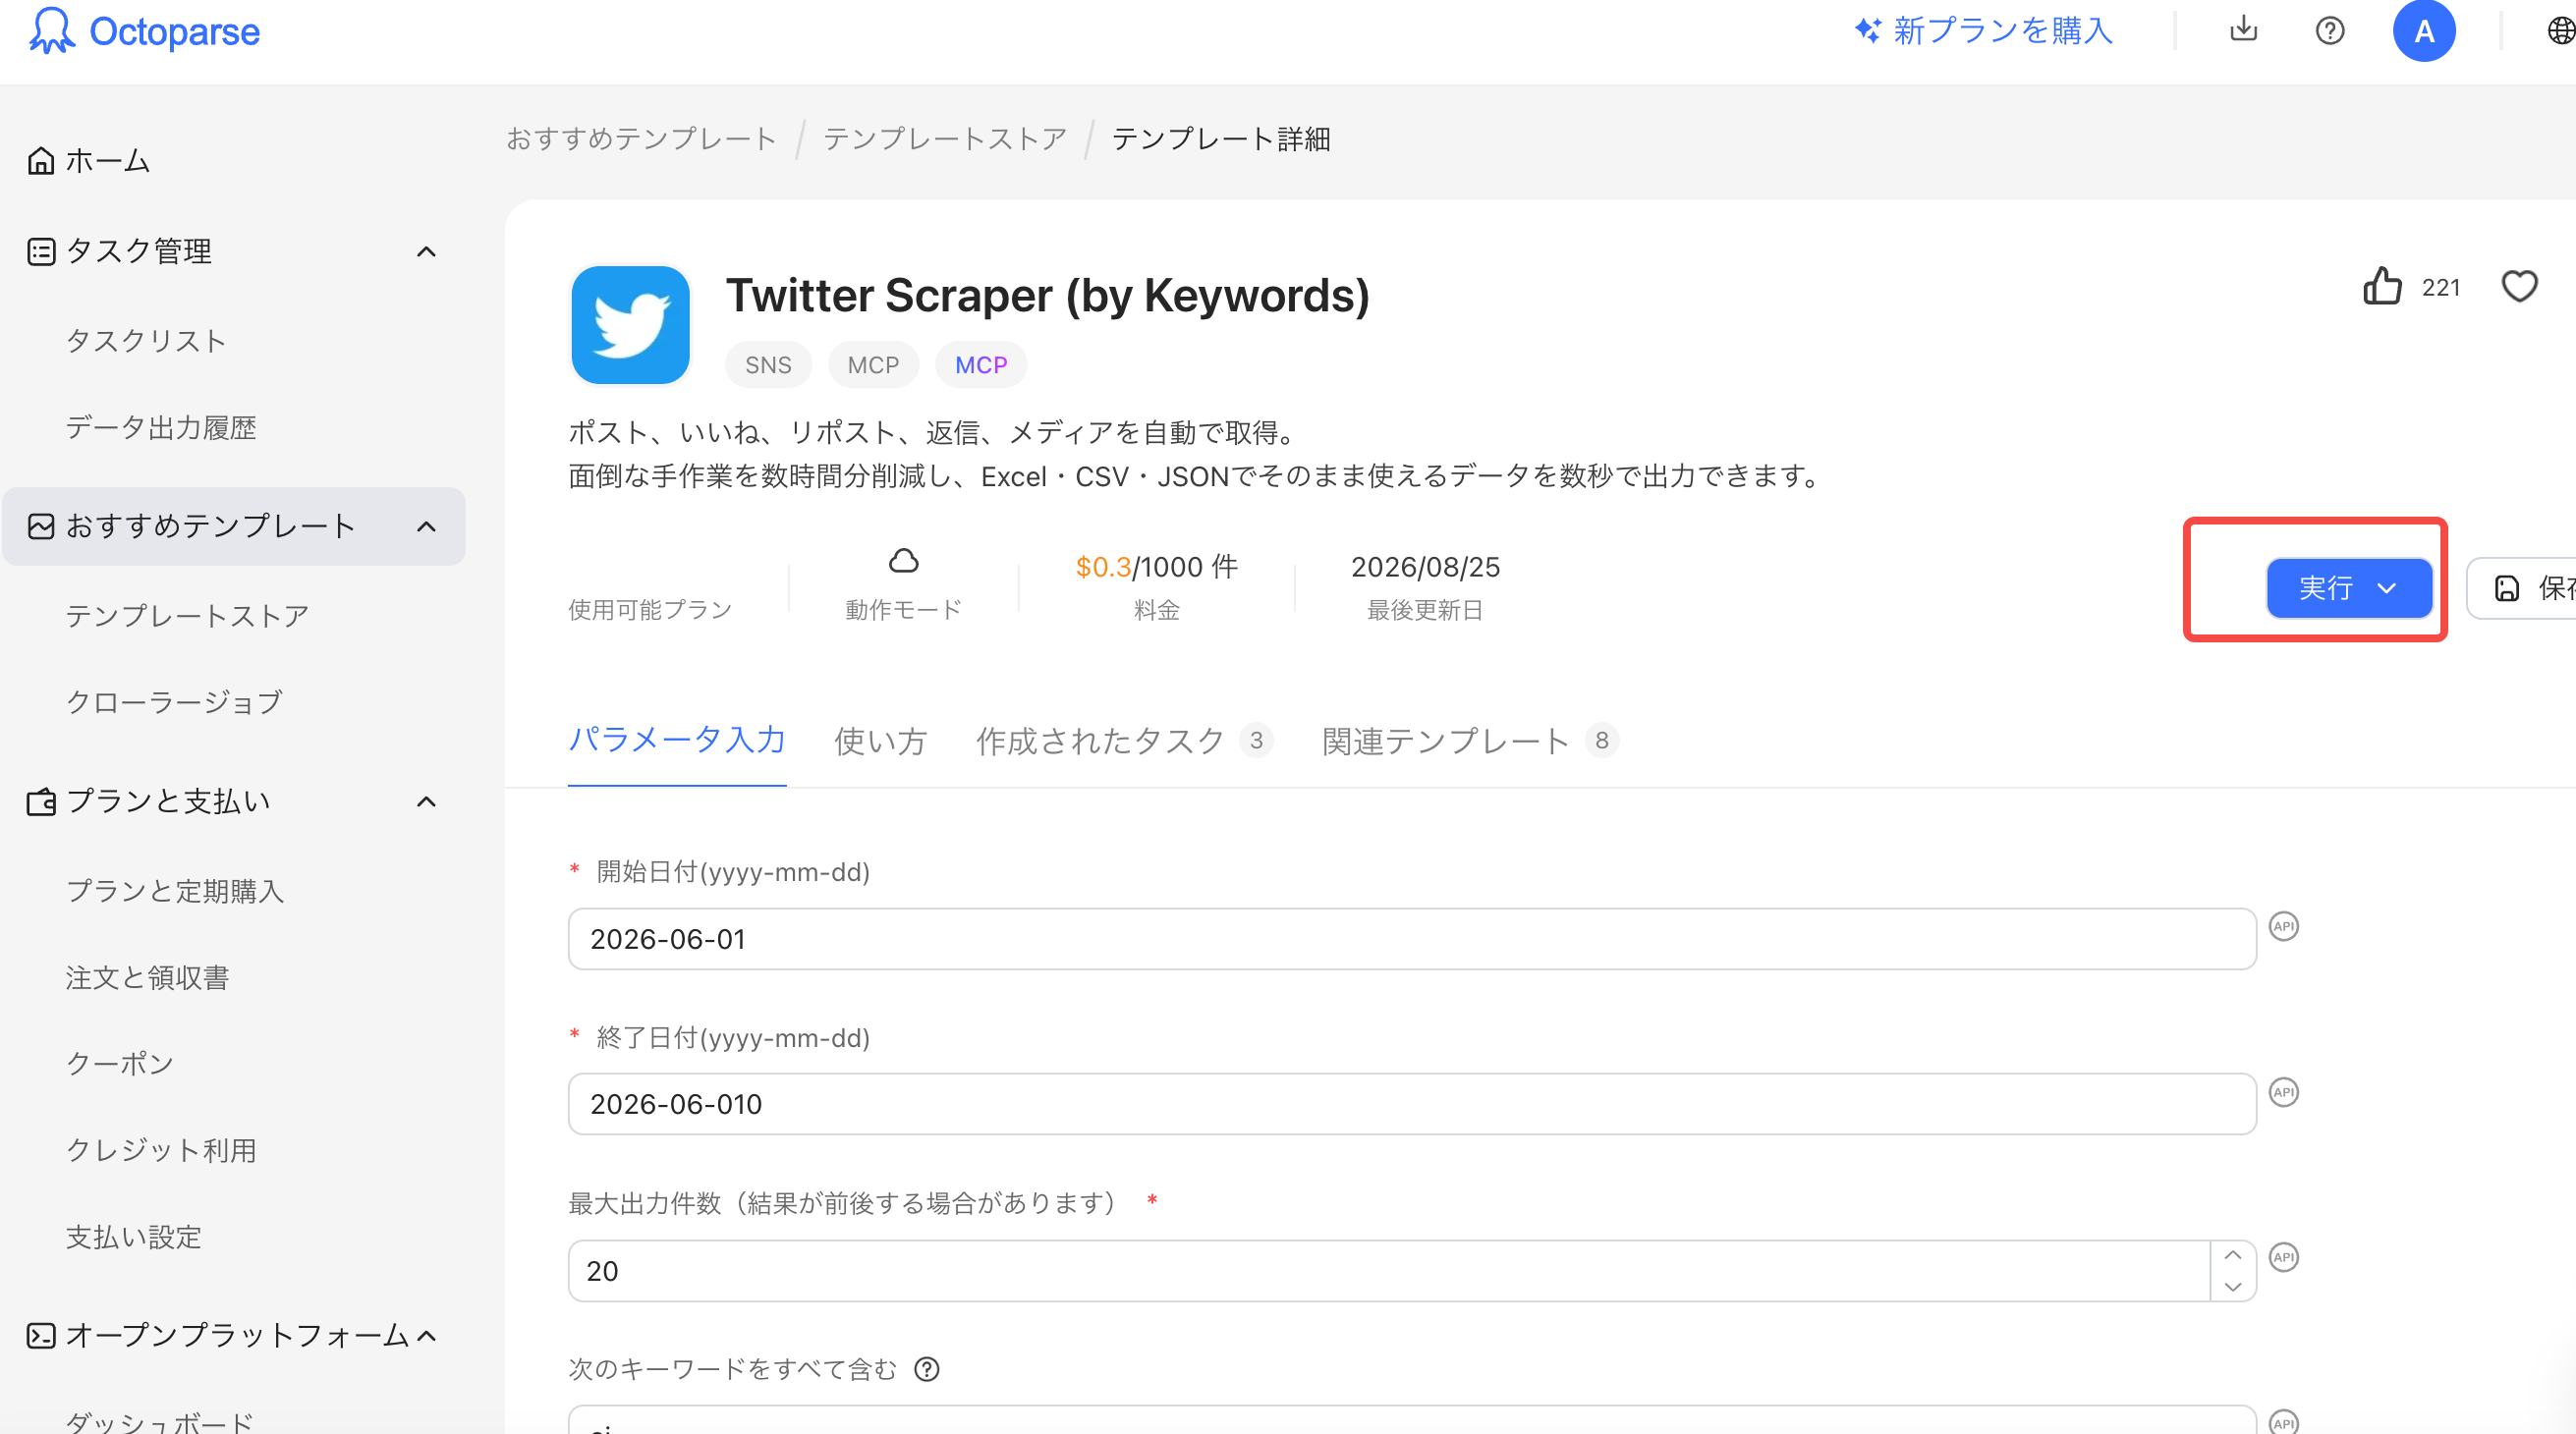
Task: Open タスクリスト in sidebar
Action: pyautogui.click(x=147, y=340)
